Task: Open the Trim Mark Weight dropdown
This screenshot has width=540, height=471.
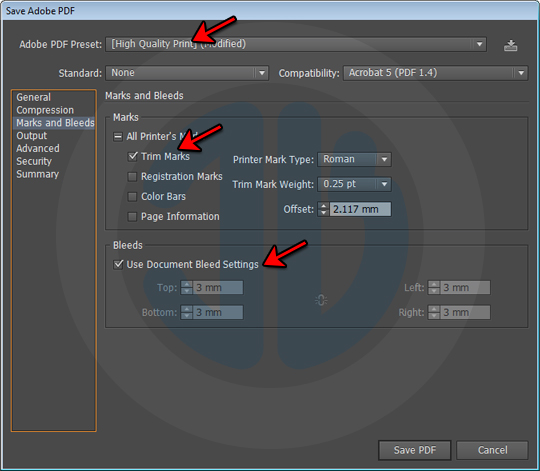Action: 354,184
